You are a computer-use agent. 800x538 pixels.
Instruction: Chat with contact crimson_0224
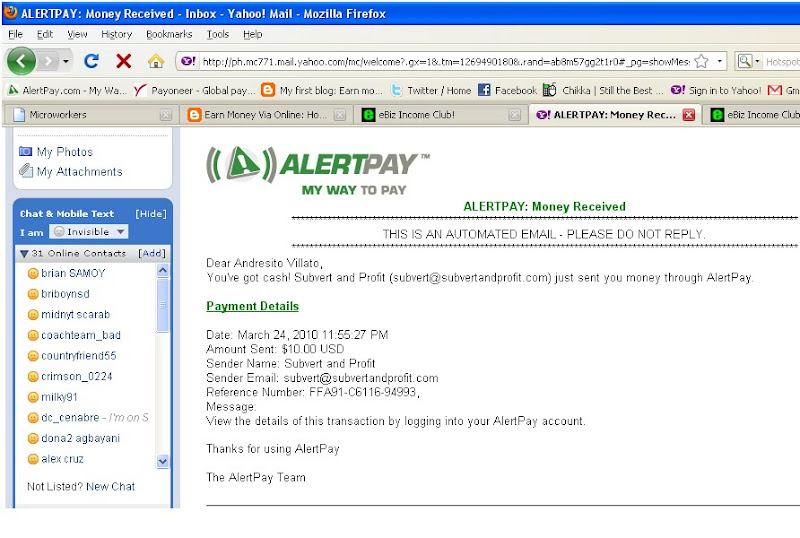[77, 376]
